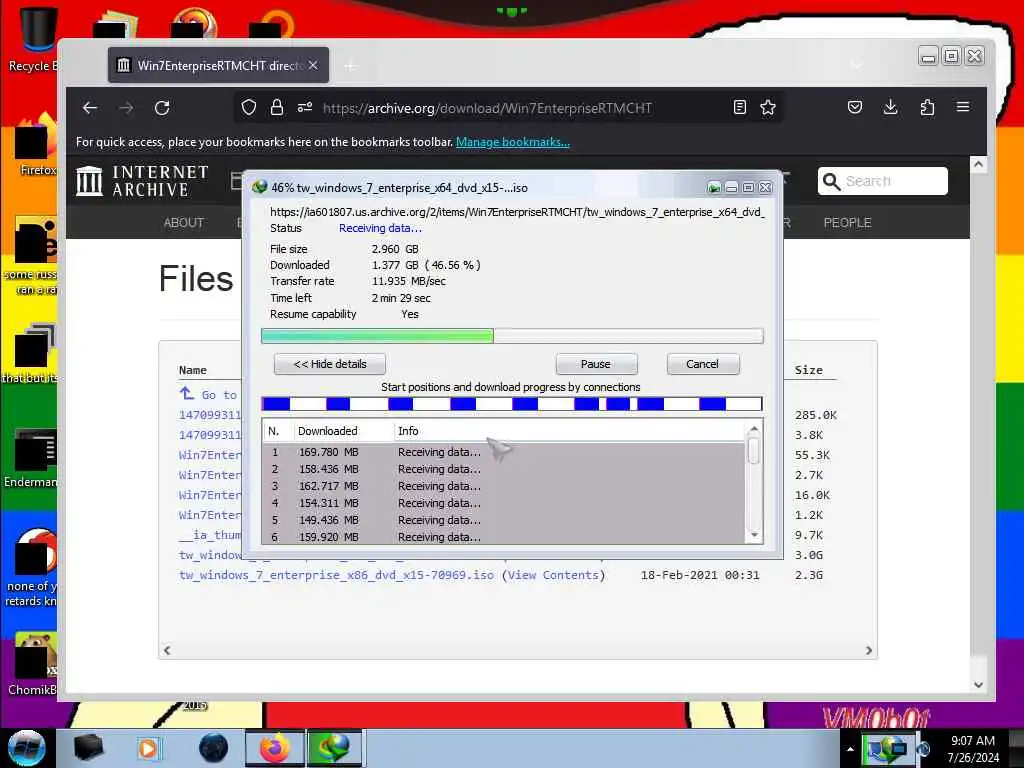Image resolution: width=1024 pixels, height=768 pixels.
Task: Click the green tray icon in dialog title bar
Action: pyautogui.click(x=714, y=188)
